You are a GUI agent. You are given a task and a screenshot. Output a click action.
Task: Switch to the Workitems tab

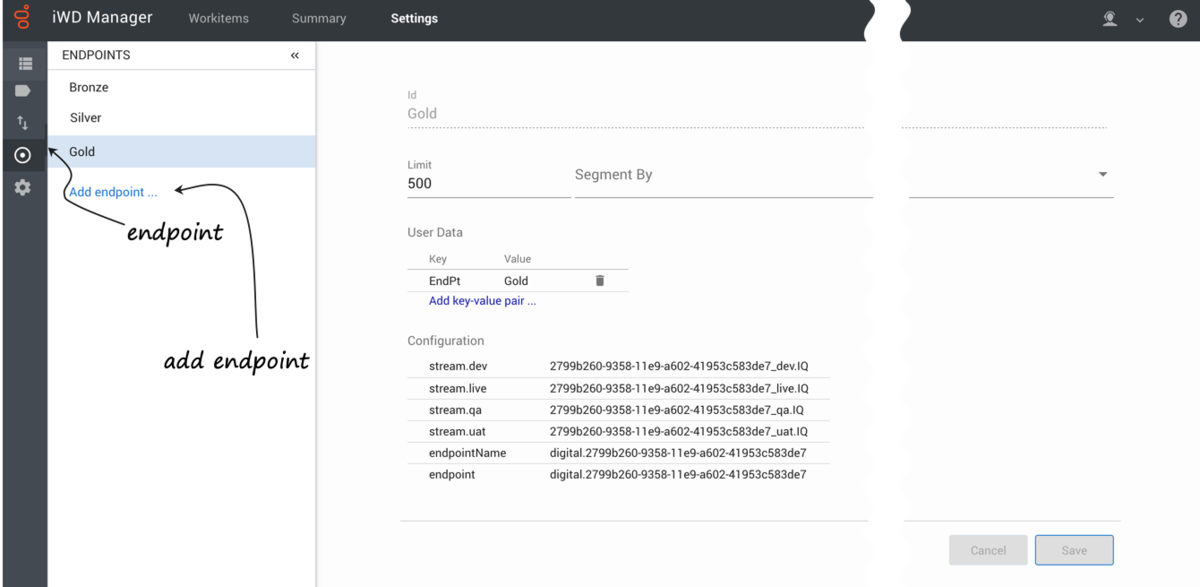point(218,19)
